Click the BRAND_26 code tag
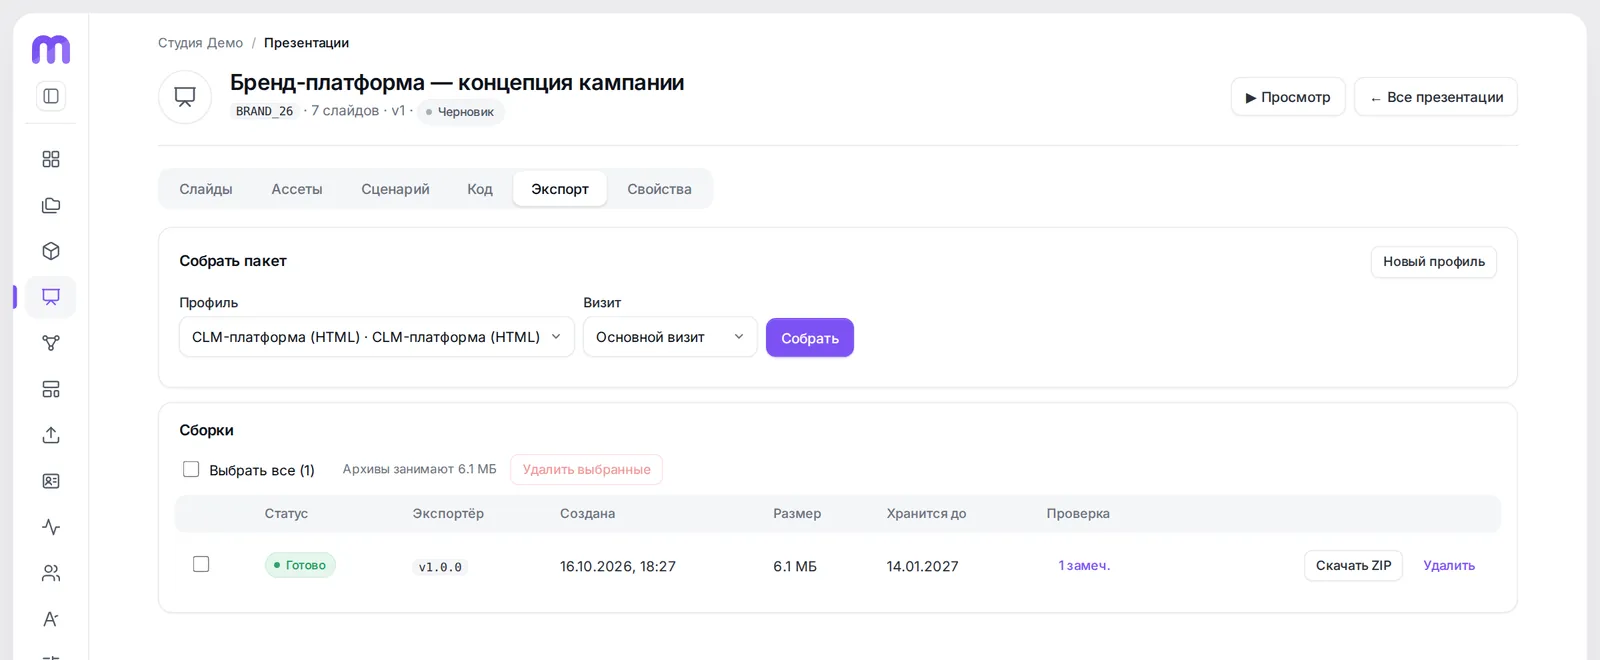Image resolution: width=1600 pixels, height=660 pixels. (264, 111)
